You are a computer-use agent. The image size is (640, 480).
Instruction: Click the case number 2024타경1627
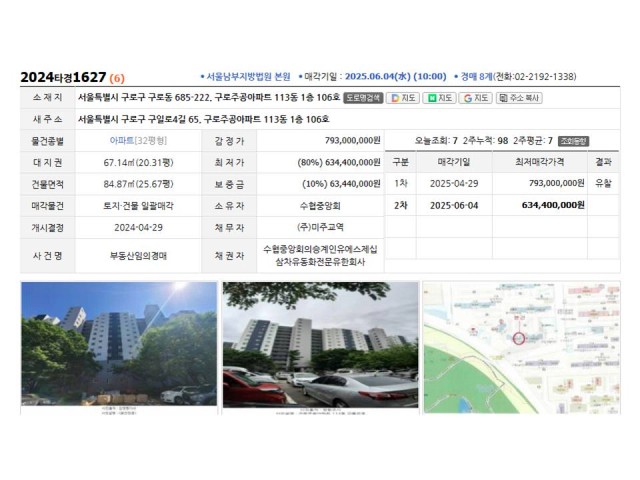click(63, 77)
